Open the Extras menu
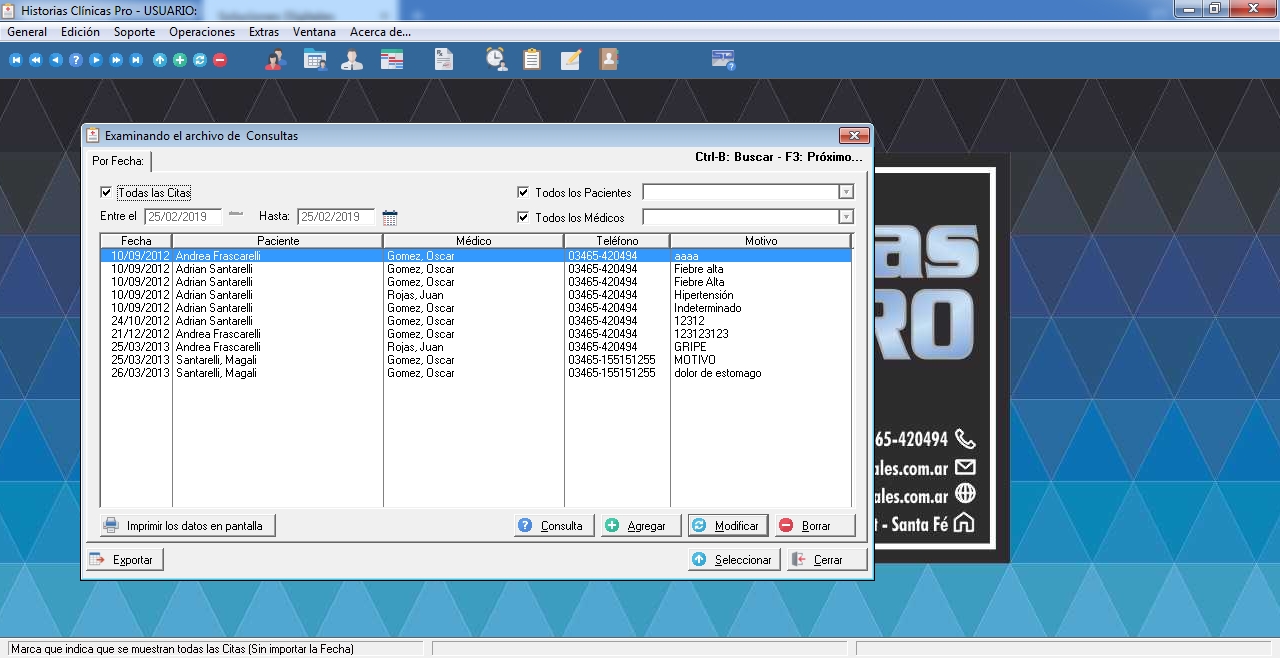The width and height of the screenshot is (1280, 658). pyautogui.click(x=264, y=32)
